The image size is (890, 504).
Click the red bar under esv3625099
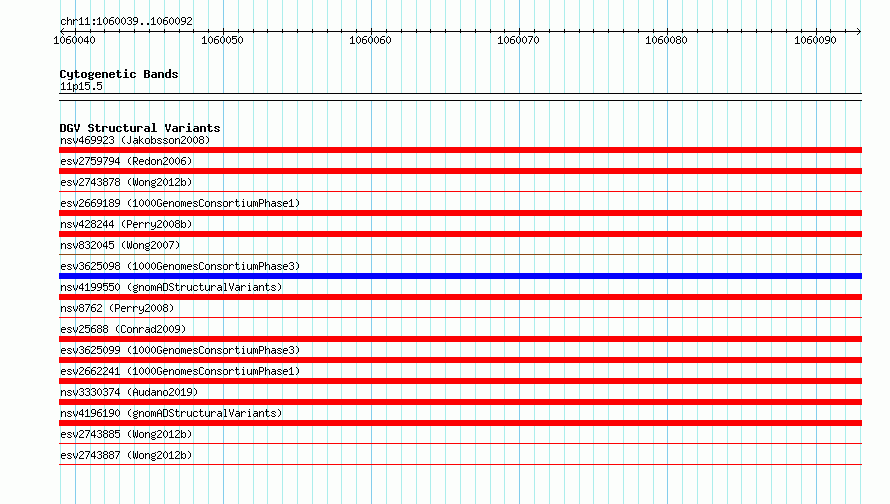tap(460, 360)
